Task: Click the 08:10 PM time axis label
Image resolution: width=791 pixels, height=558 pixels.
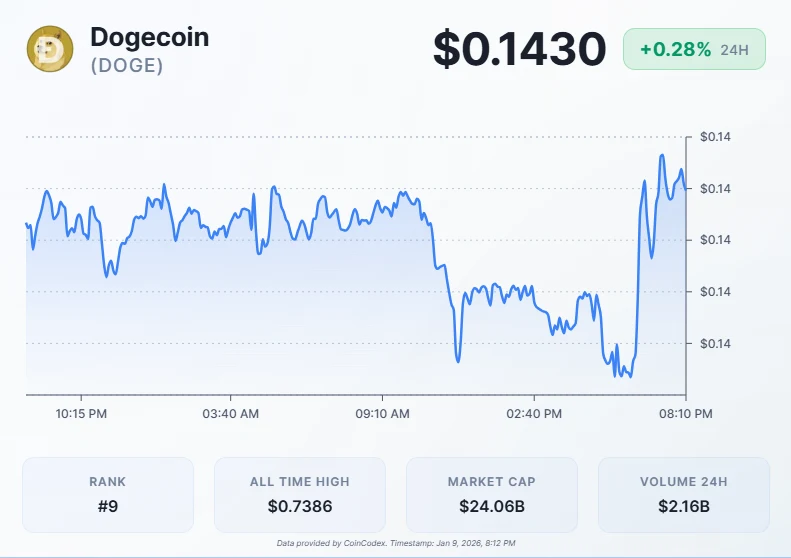Action: [x=685, y=413]
